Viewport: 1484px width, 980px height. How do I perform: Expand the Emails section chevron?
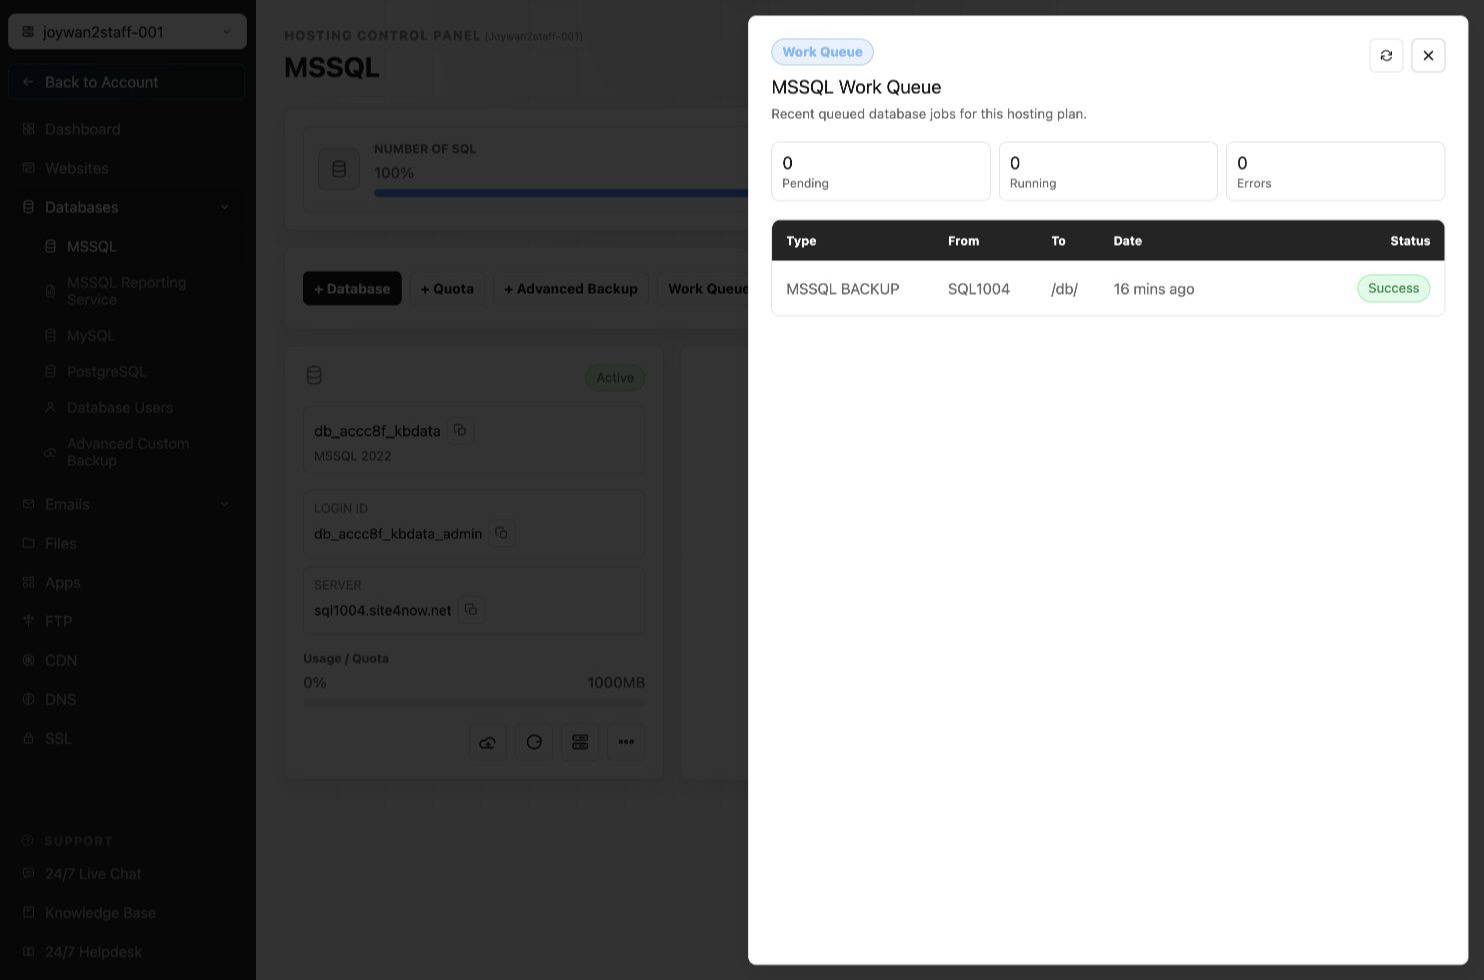pyautogui.click(x=225, y=504)
